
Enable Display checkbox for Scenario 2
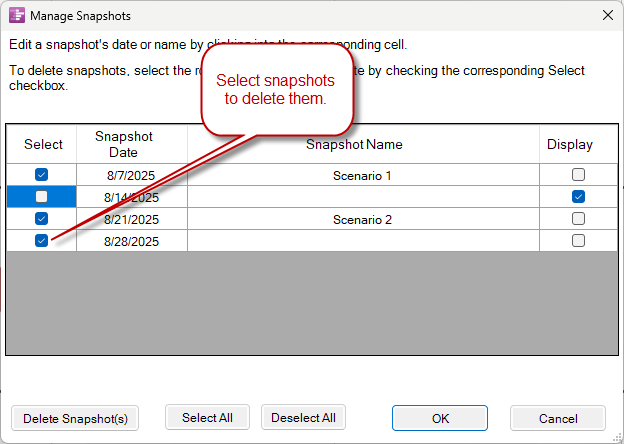click(578, 218)
